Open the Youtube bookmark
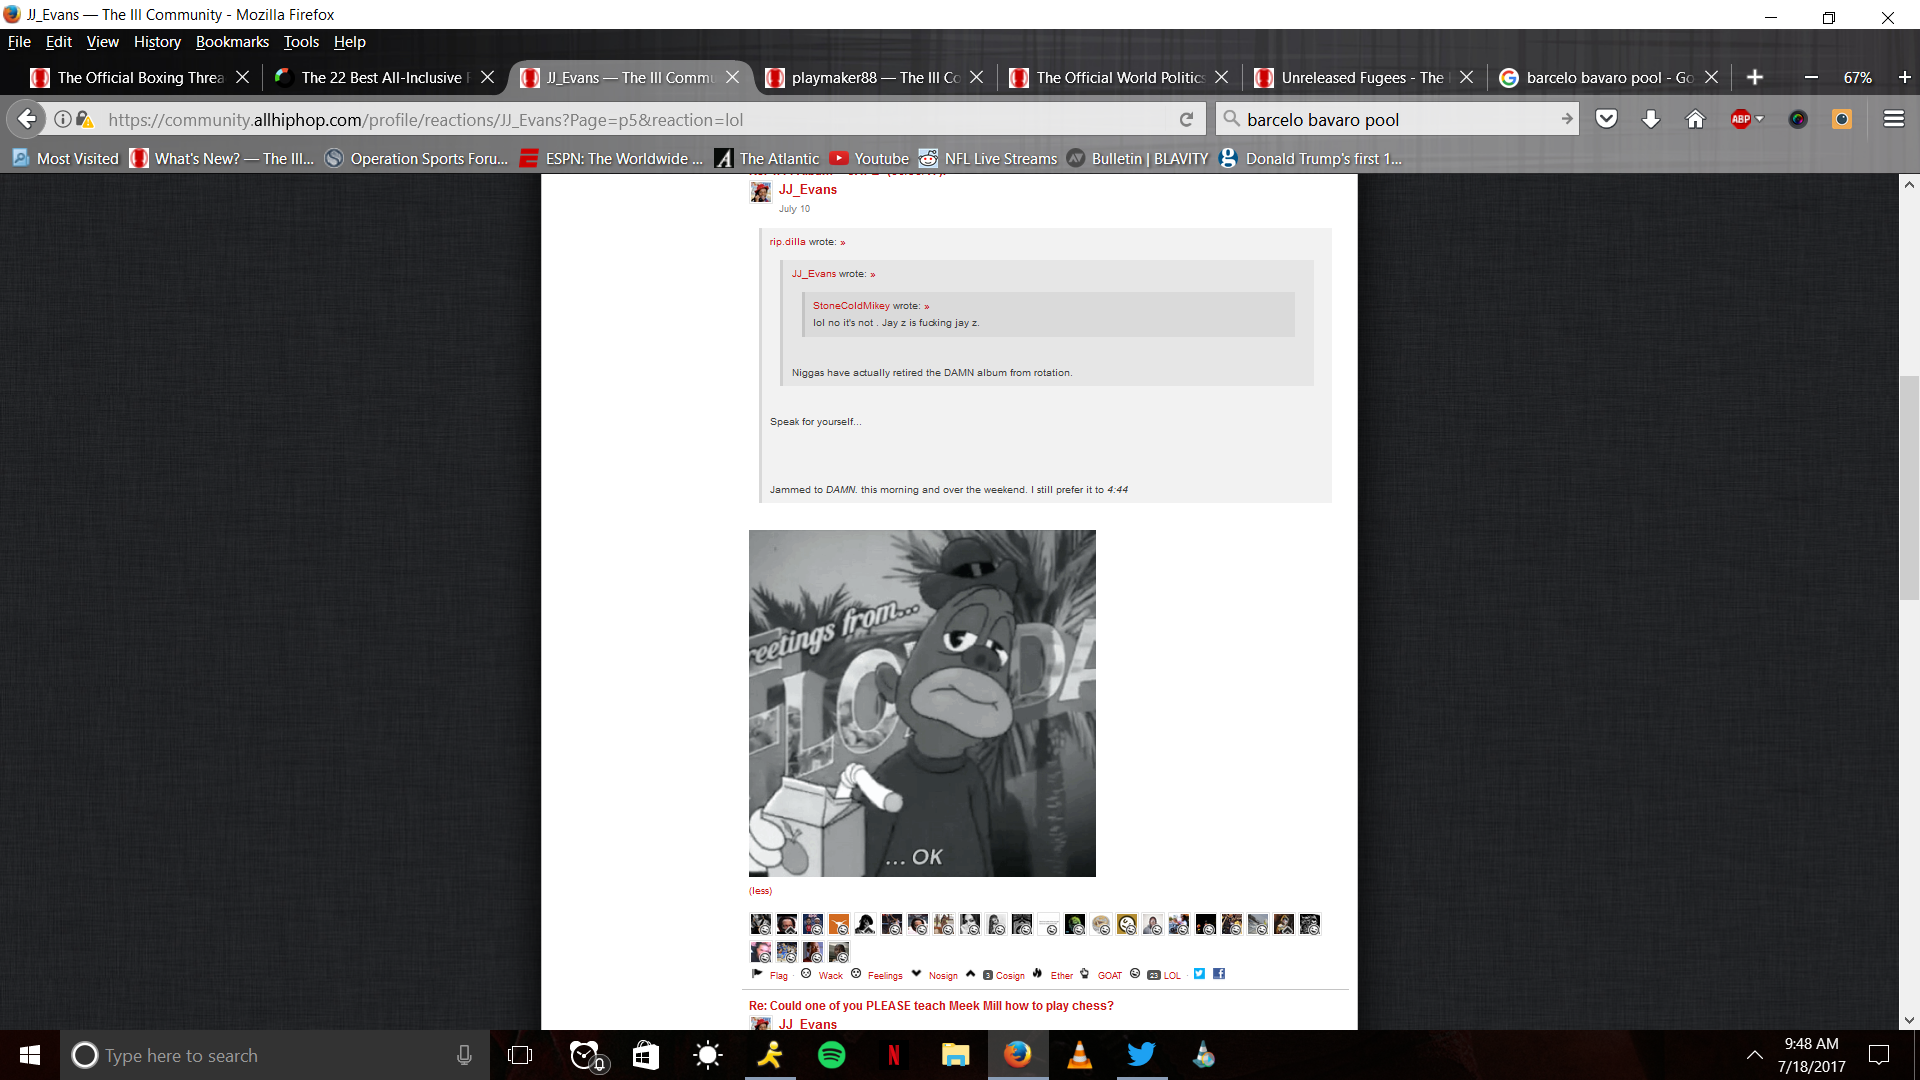1920x1080 pixels. (869, 158)
